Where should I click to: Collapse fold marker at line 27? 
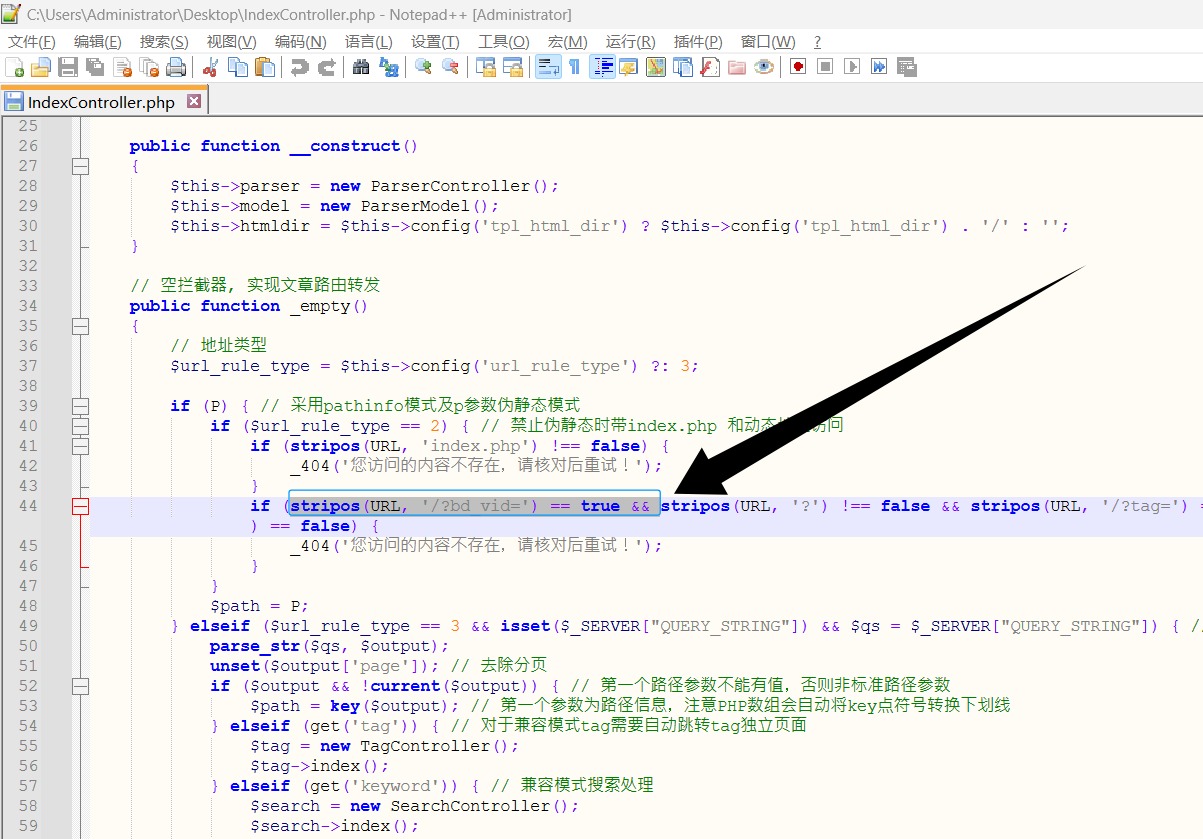(x=80, y=166)
